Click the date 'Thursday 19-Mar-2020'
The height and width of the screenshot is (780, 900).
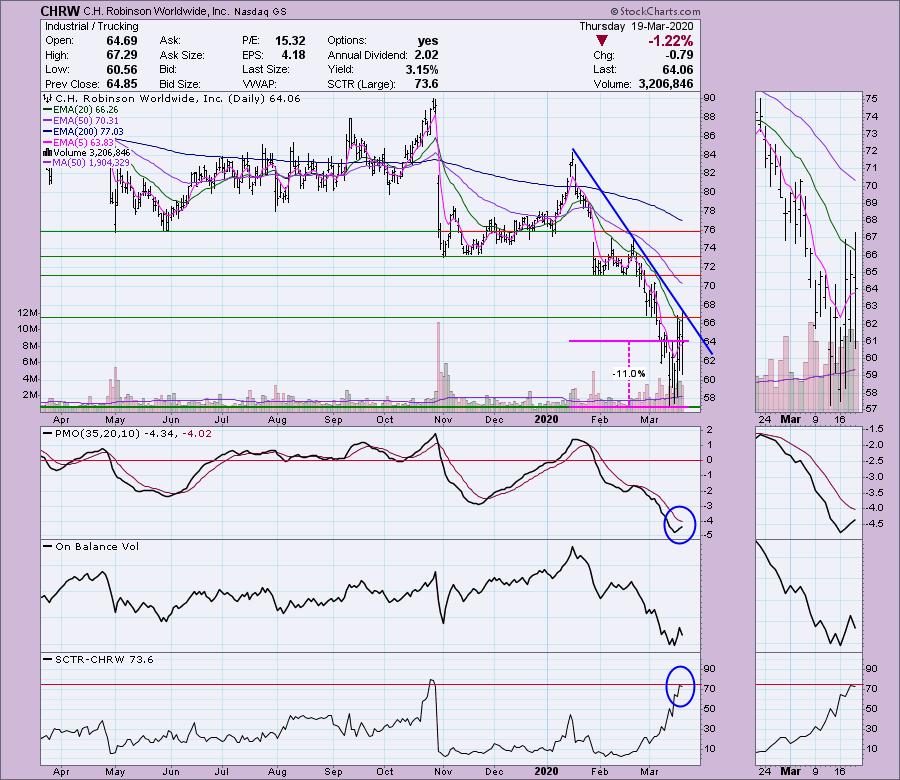pos(636,26)
